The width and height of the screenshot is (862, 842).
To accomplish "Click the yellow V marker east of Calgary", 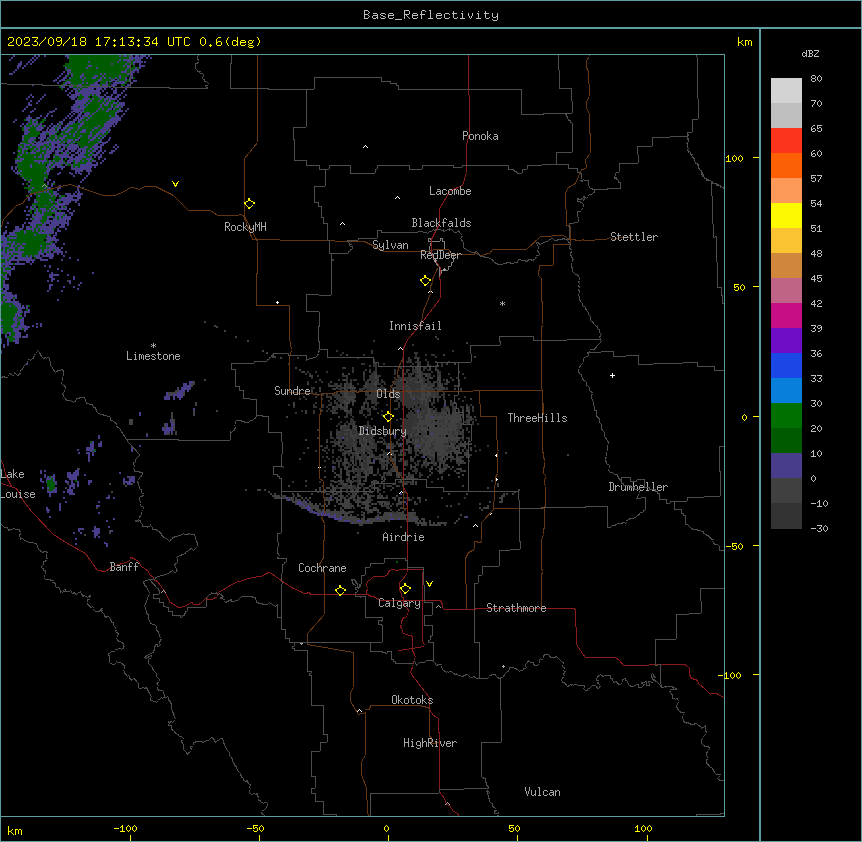I will coord(429,584).
